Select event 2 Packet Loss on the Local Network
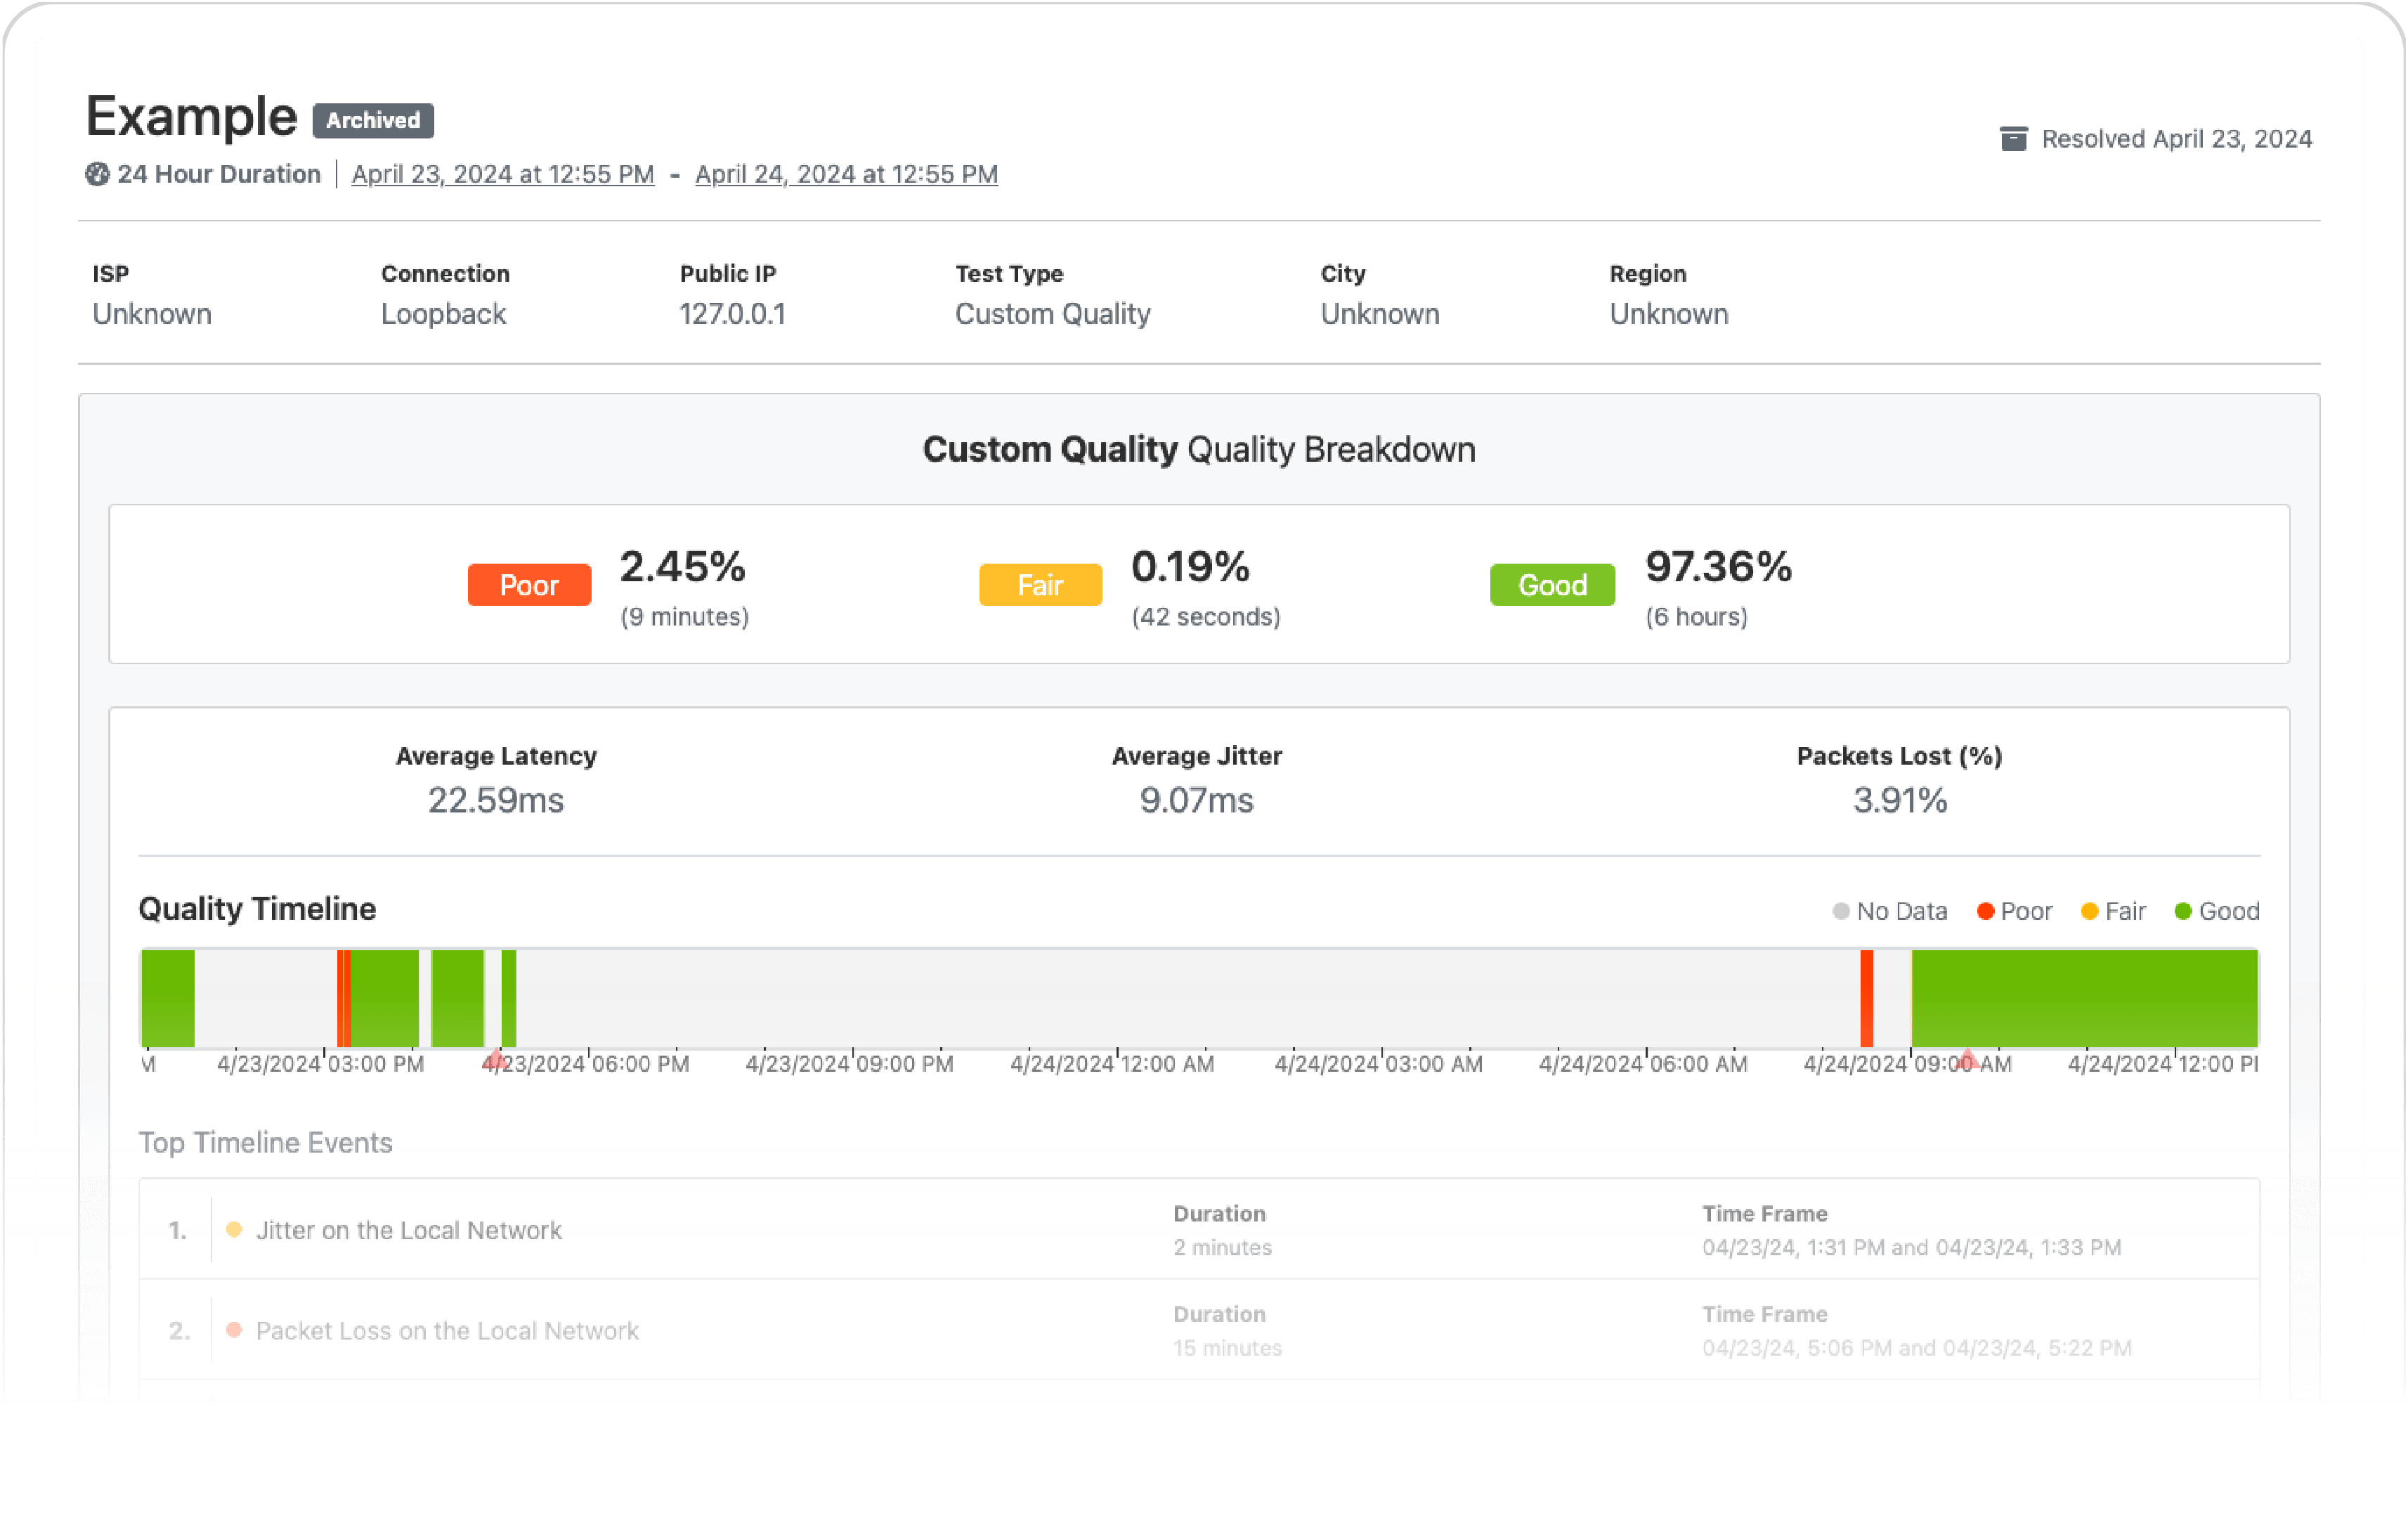Image resolution: width=2408 pixels, height=1523 pixels. click(x=447, y=1331)
